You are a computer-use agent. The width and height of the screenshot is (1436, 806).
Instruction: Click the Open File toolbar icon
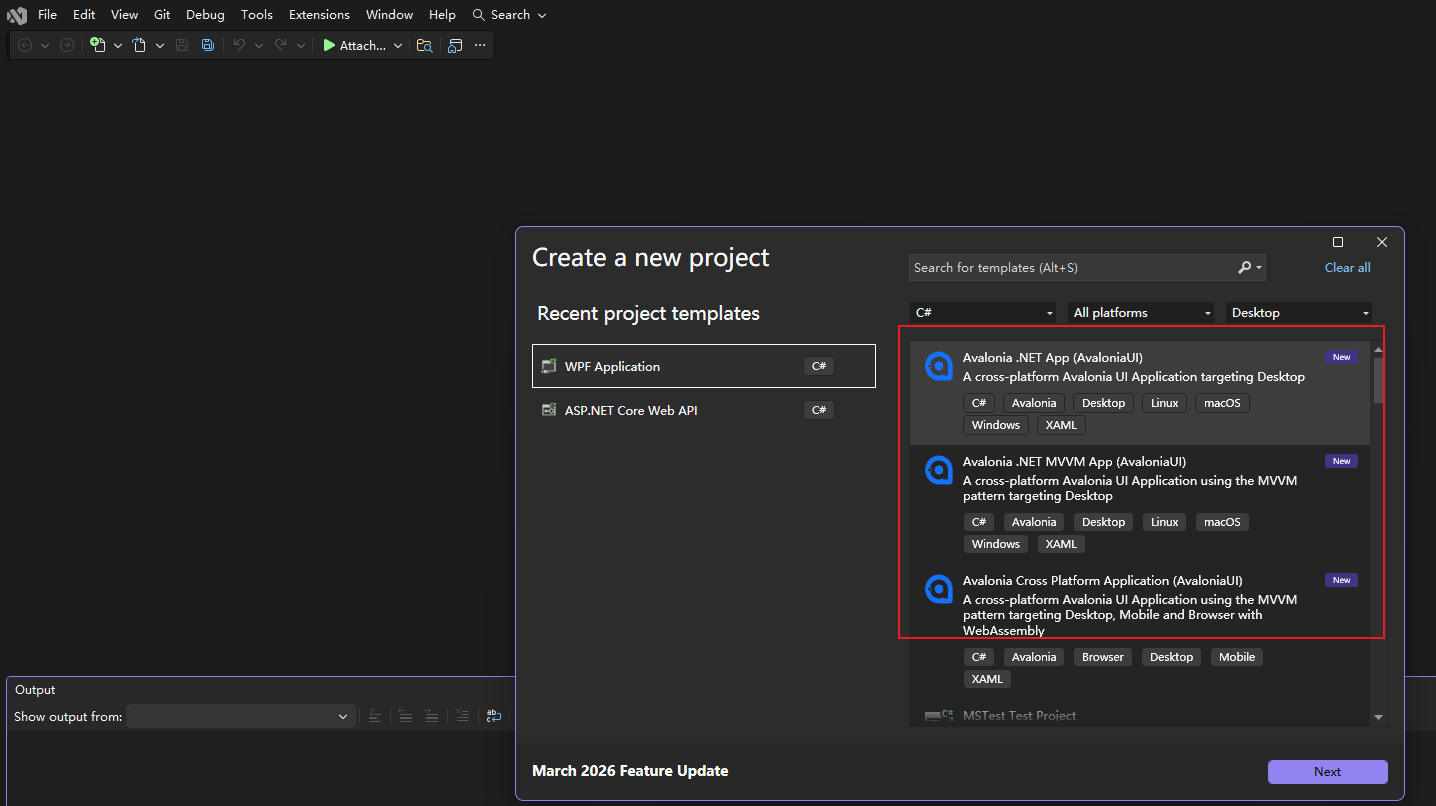click(x=140, y=45)
